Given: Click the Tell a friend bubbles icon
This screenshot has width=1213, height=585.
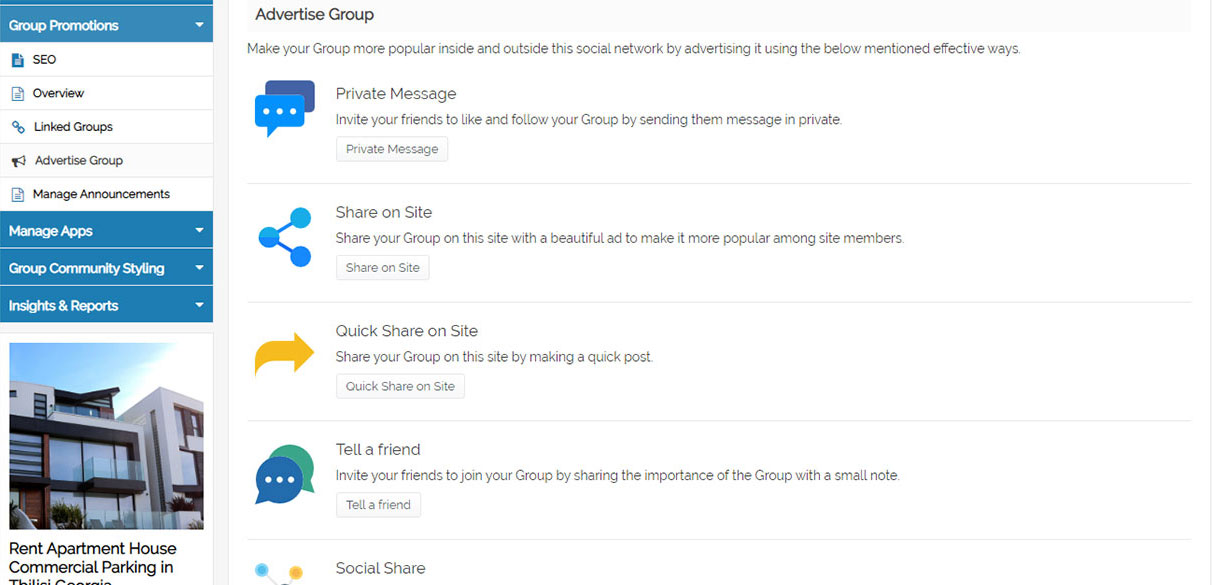Looking at the screenshot, I should [x=284, y=474].
